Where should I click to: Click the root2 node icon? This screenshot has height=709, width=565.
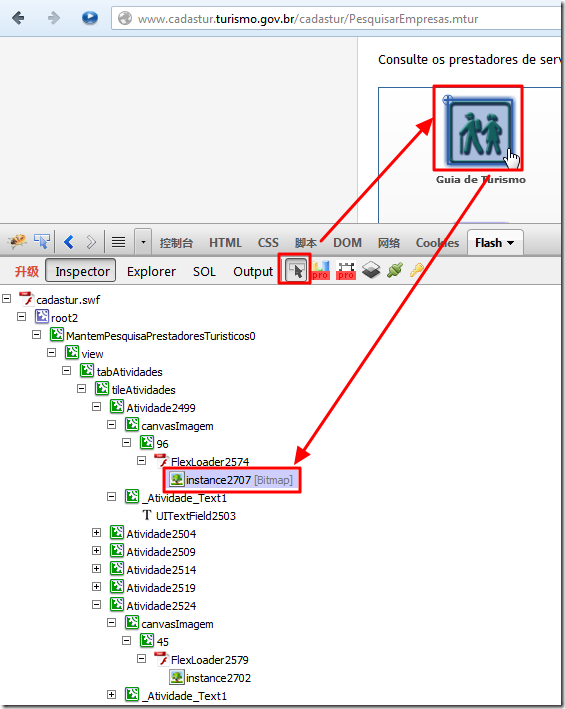click(42, 316)
